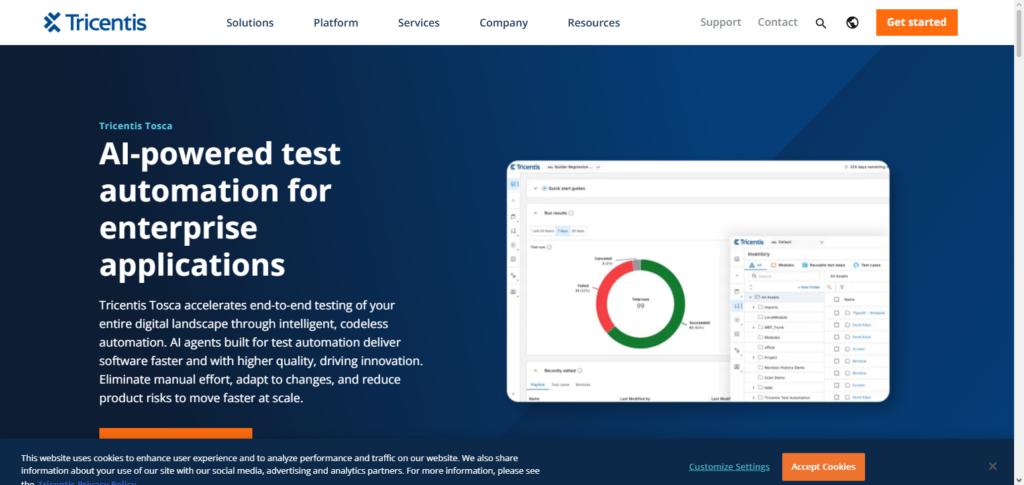Click the Recently edited info icon

point(579,371)
